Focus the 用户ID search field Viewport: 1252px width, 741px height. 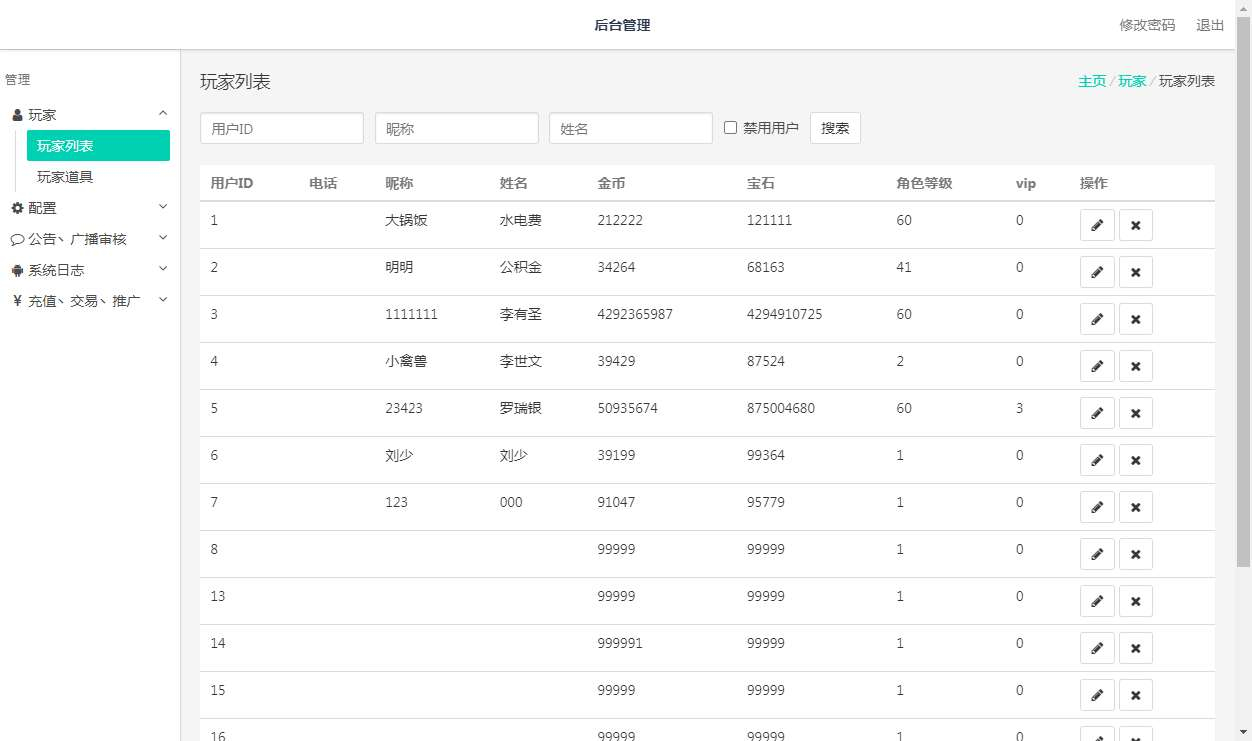(282, 128)
